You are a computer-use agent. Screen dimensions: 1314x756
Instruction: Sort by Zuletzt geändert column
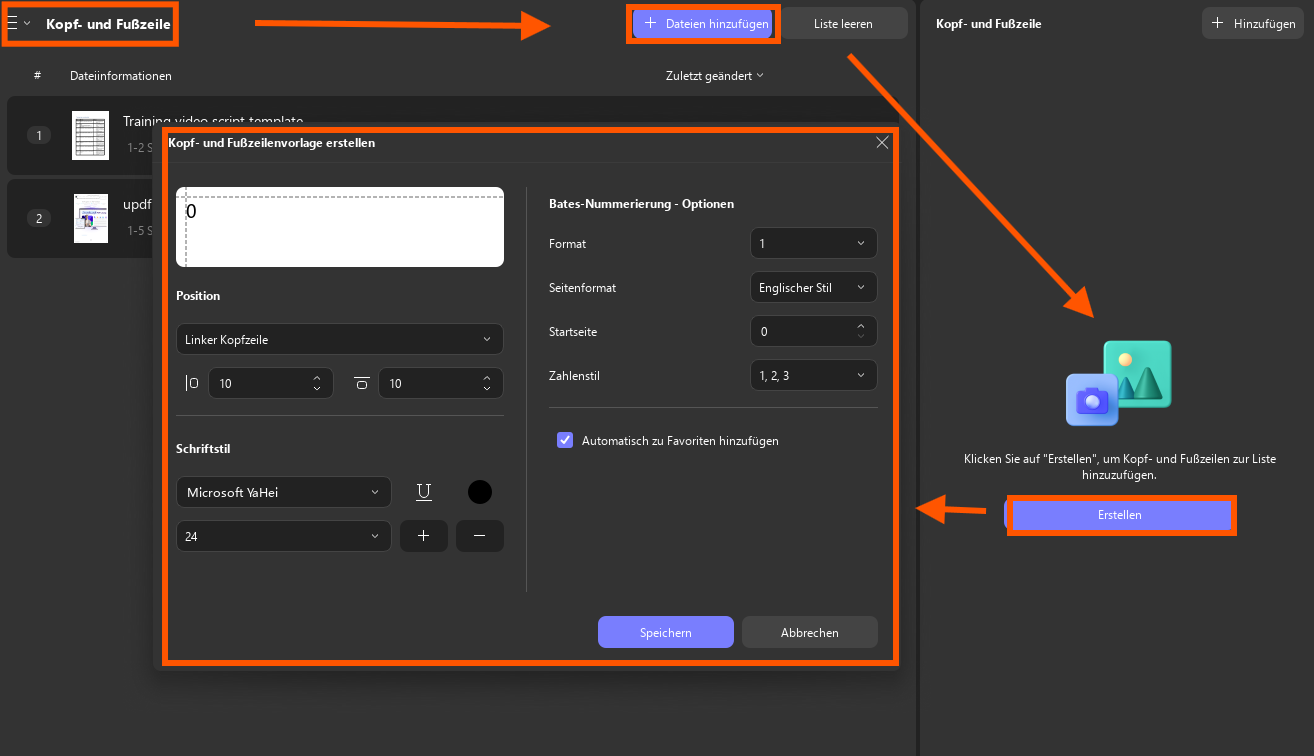tap(714, 76)
